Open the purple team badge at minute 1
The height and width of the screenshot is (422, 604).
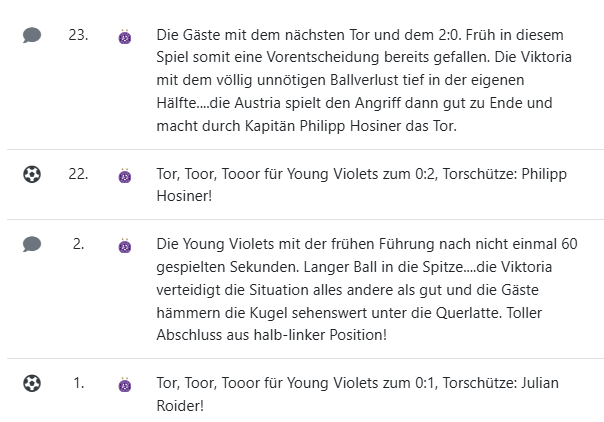tap(125, 383)
